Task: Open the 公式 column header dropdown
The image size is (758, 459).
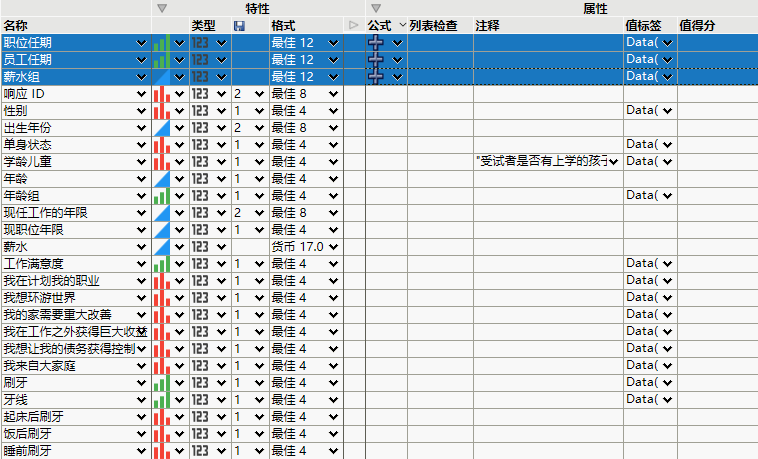Action: 402,25
